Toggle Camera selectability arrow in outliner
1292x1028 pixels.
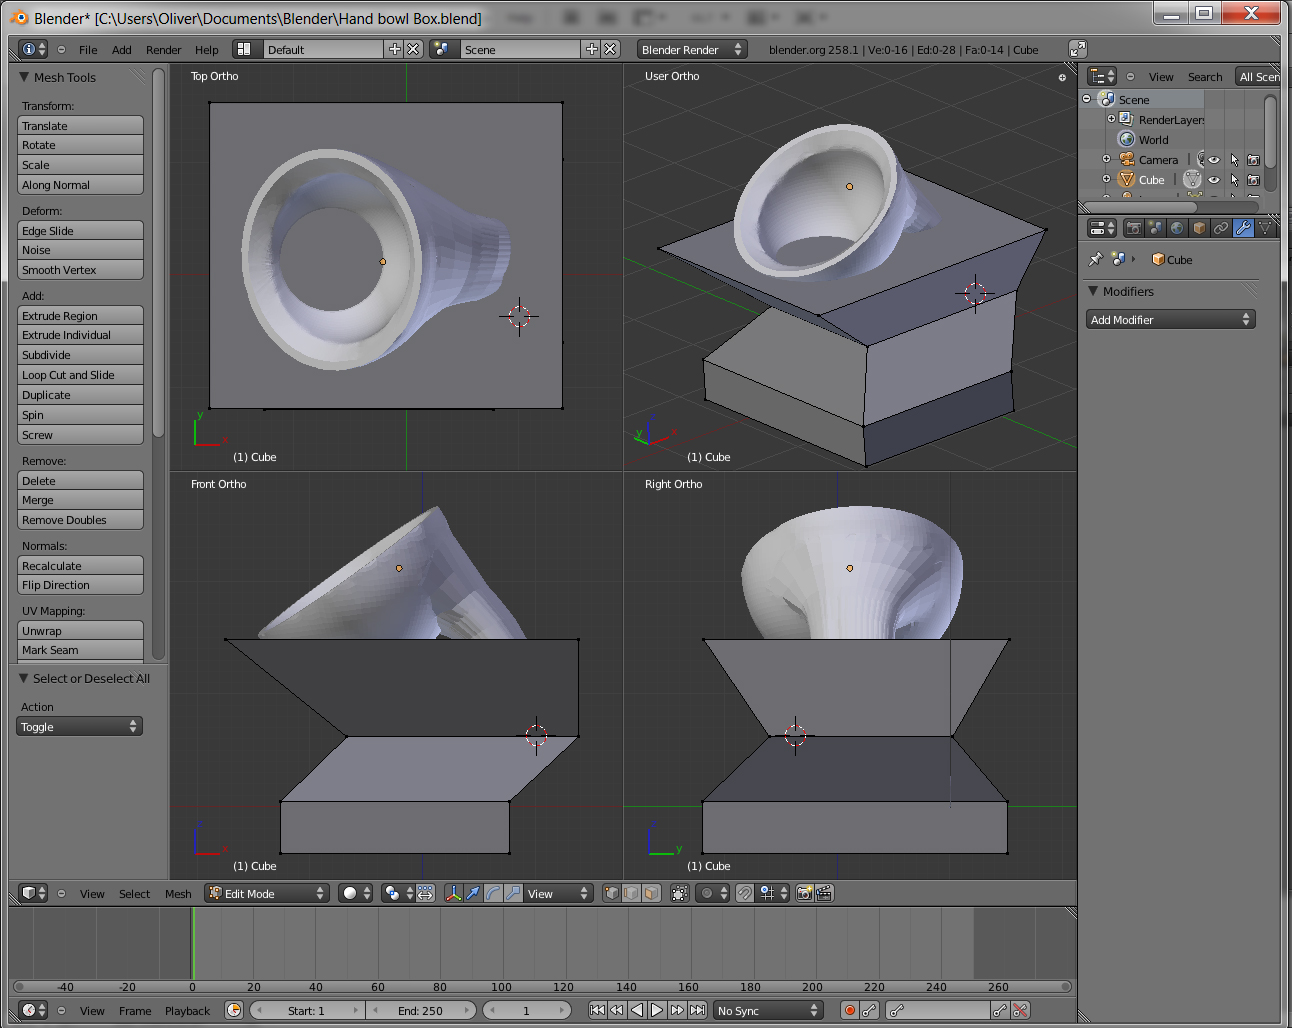coord(1234,159)
